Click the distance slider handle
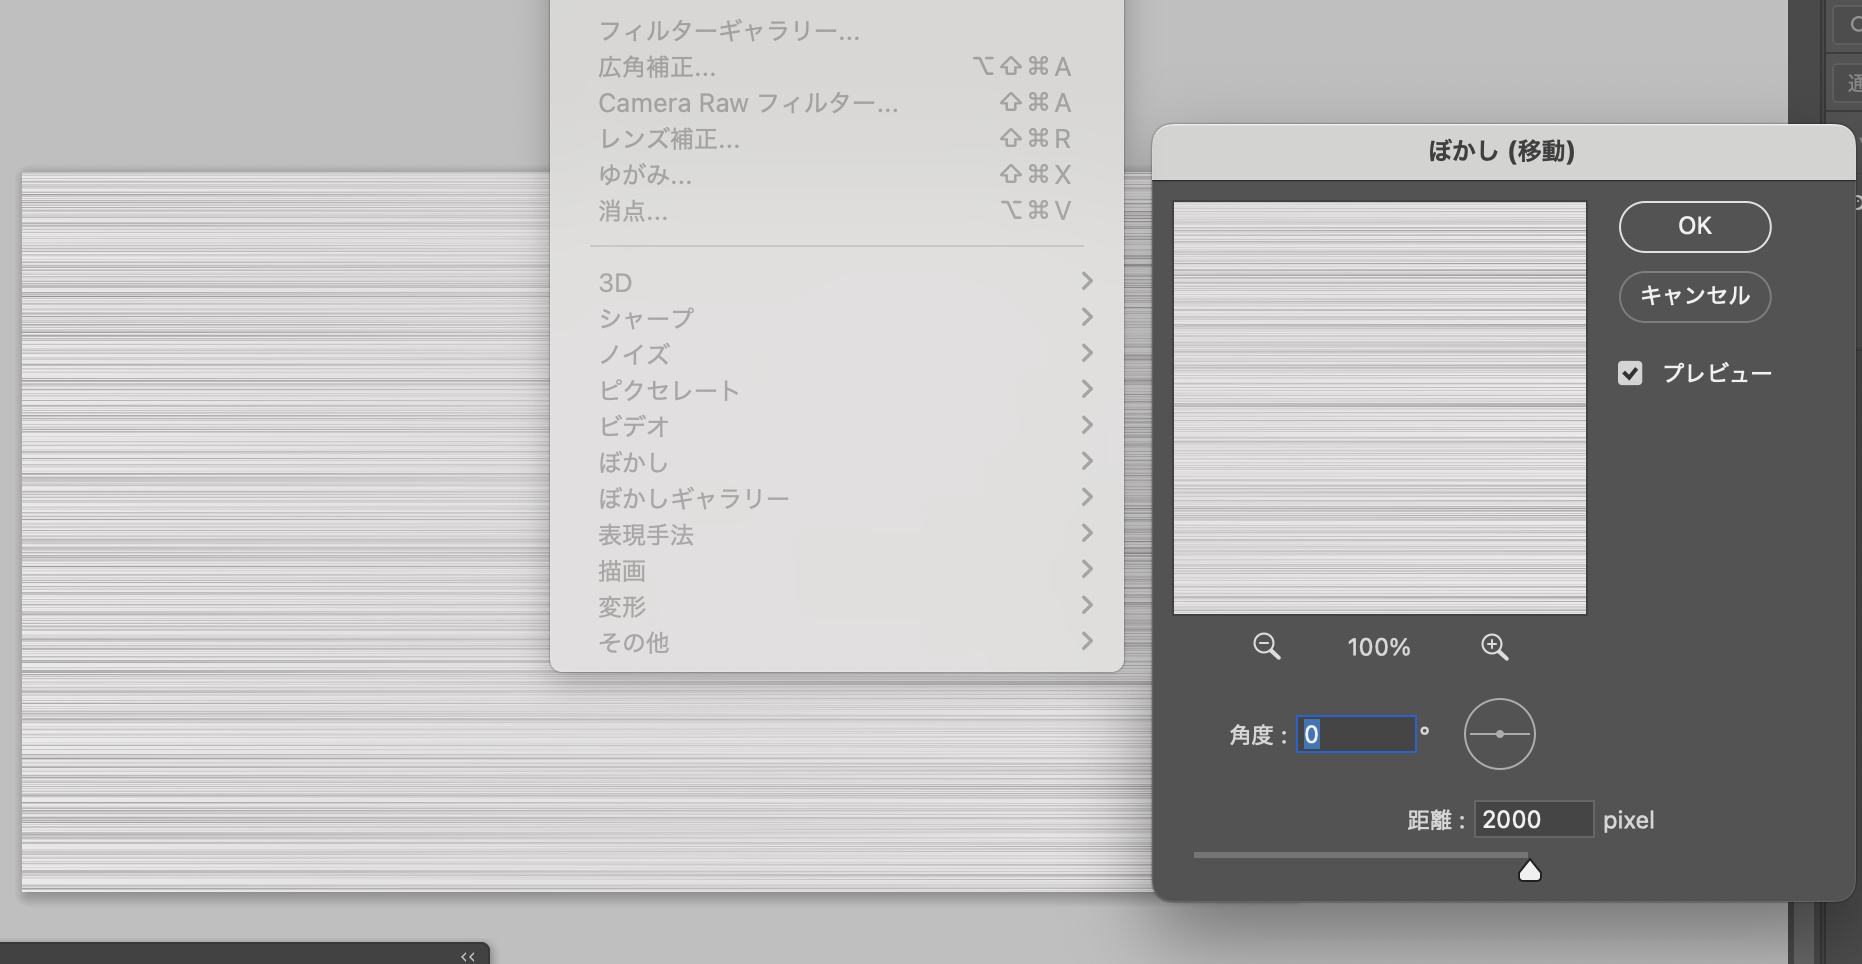 [x=1529, y=871]
